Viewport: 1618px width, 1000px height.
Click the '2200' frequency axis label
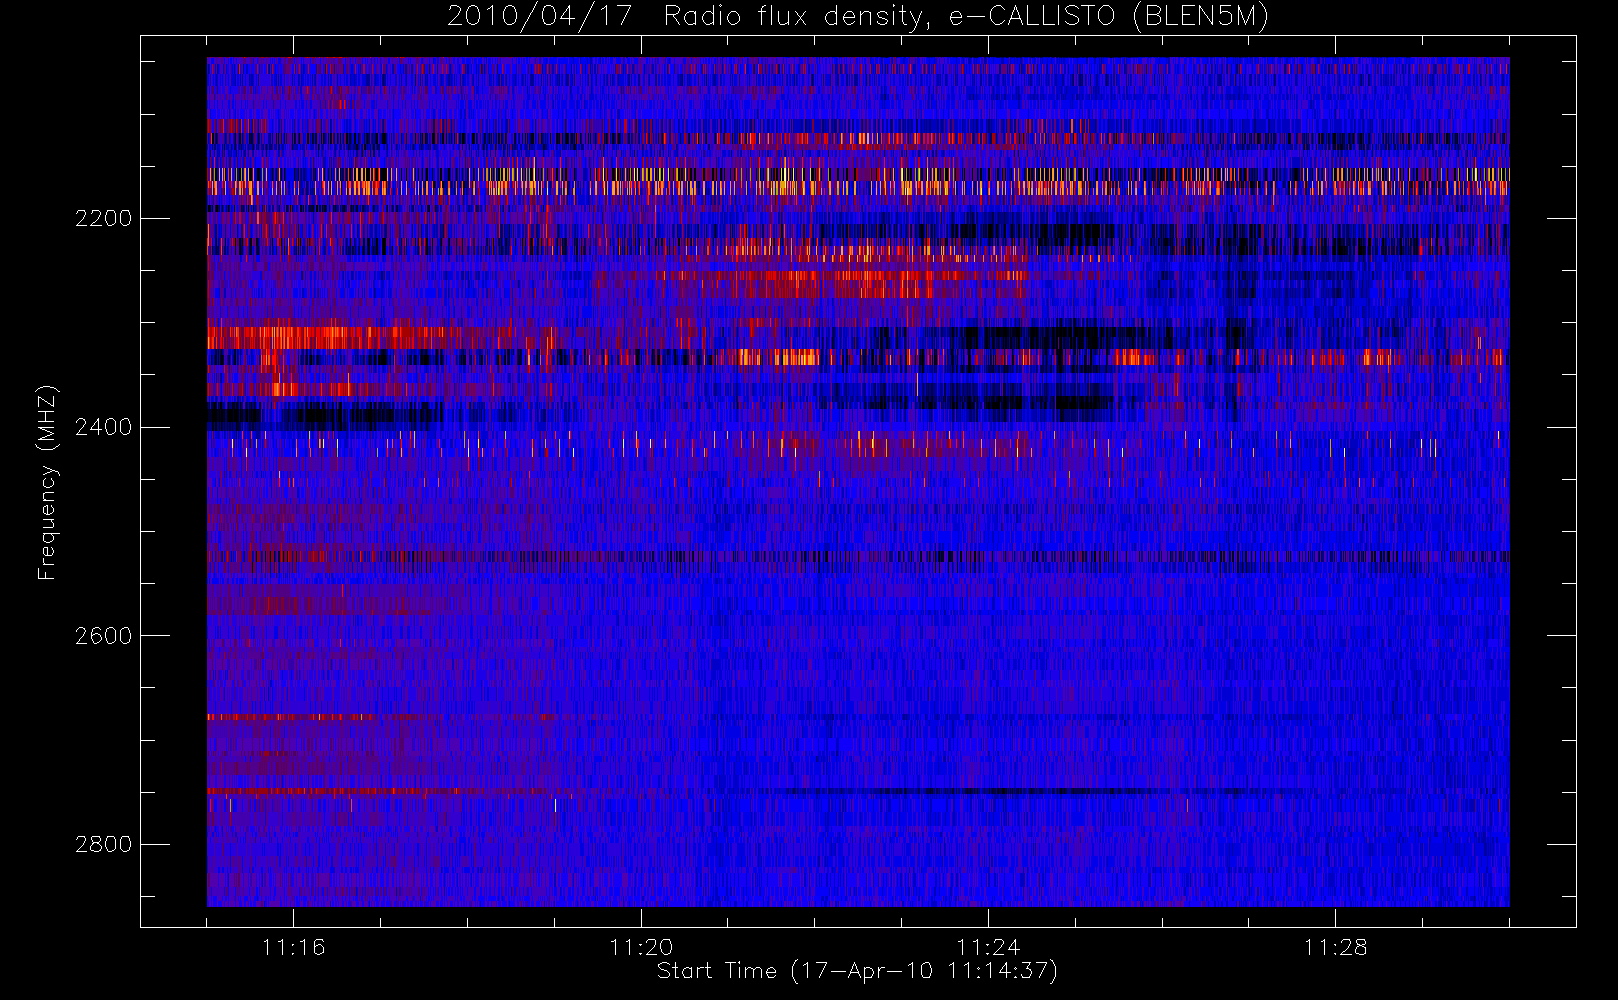click(x=103, y=218)
